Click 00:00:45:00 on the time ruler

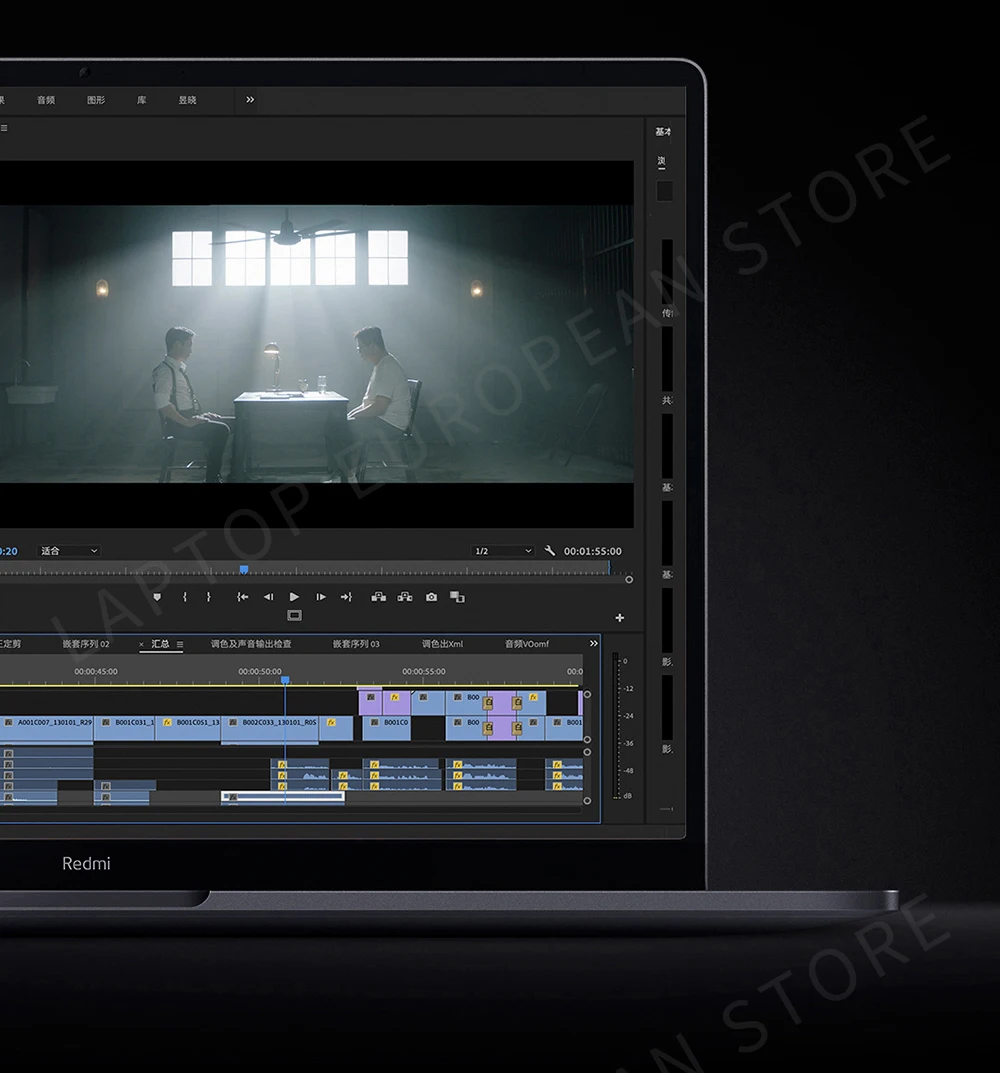[96, 671]
